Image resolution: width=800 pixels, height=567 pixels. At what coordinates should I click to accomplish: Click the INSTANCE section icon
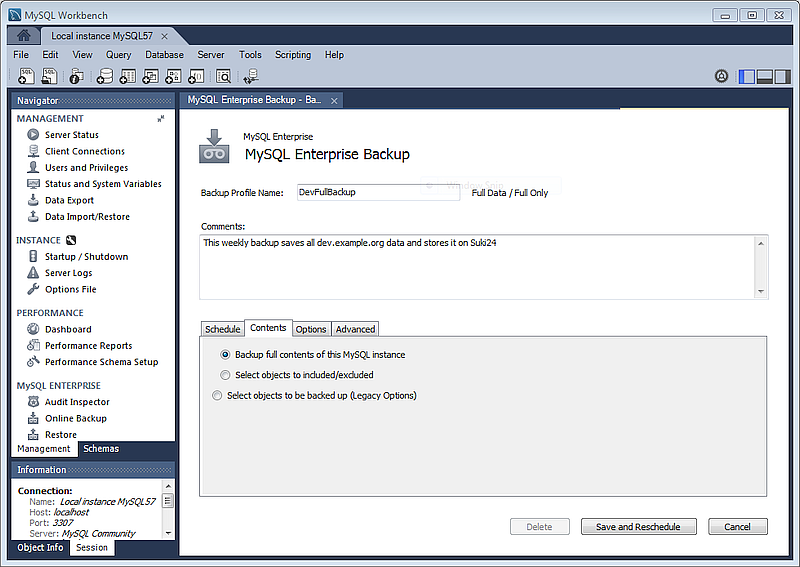tap(71, 240)
